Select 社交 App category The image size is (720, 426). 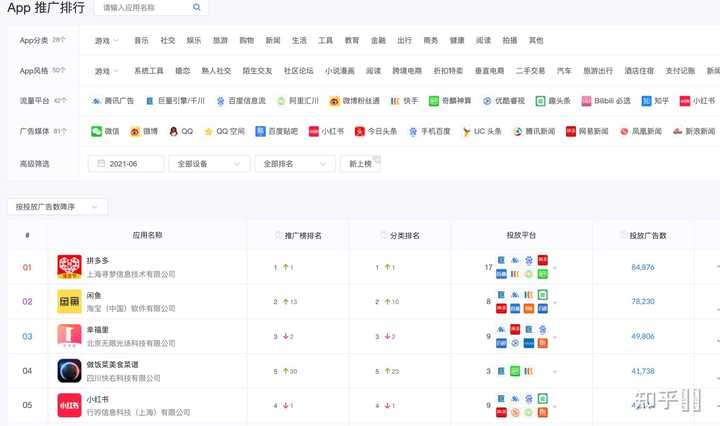pos(168,40)
